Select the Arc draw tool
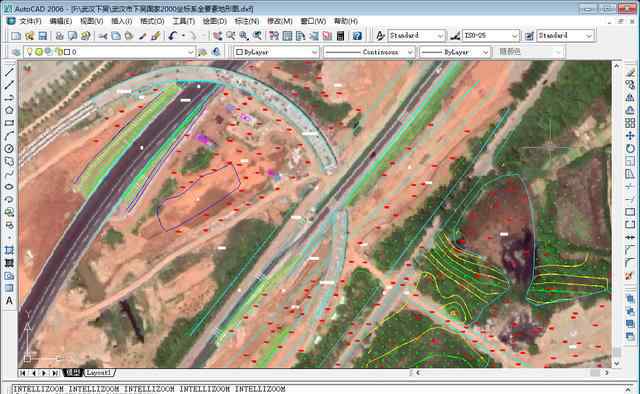Image resolution: width=640 pixels, height=394 pixels. pyautogui.click(x=9, y=136)
